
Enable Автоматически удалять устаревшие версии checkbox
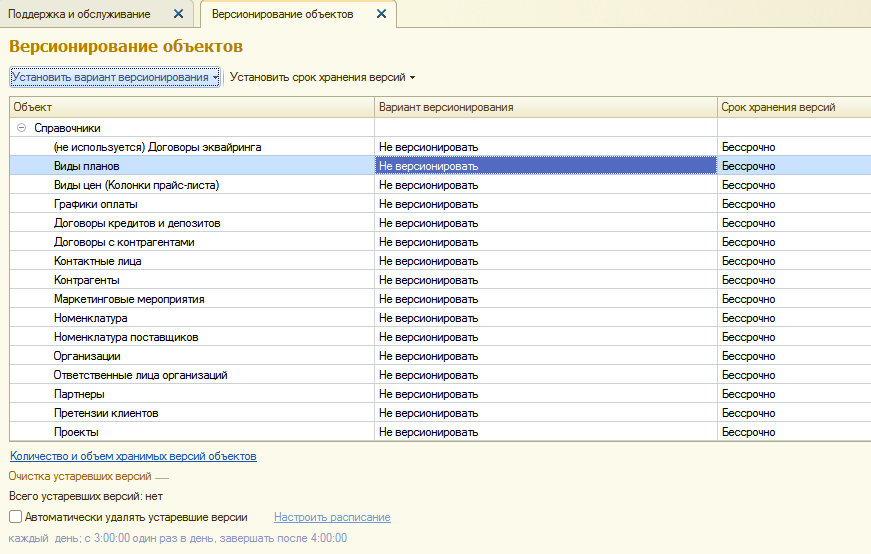pyautogui.click(x=16, y=517)
